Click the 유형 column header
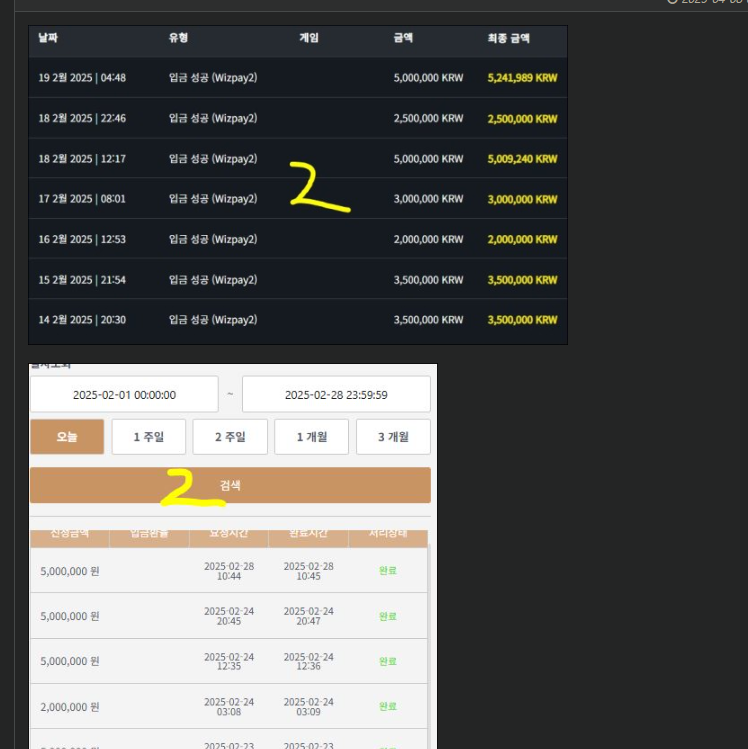 [178, 38]
